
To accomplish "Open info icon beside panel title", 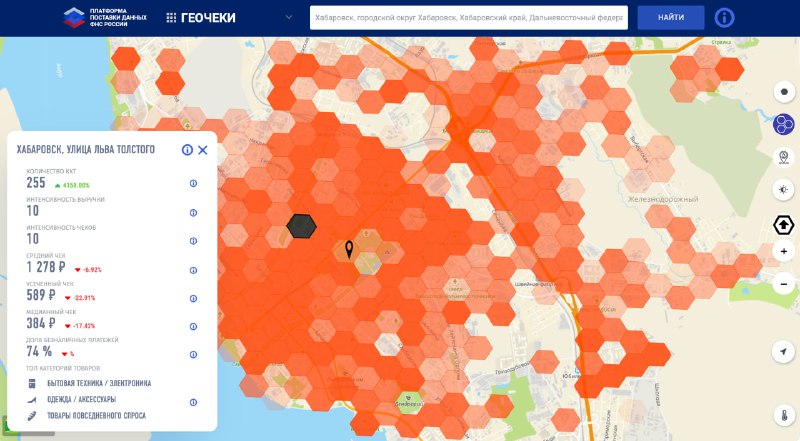I will (x=187, y=150).
